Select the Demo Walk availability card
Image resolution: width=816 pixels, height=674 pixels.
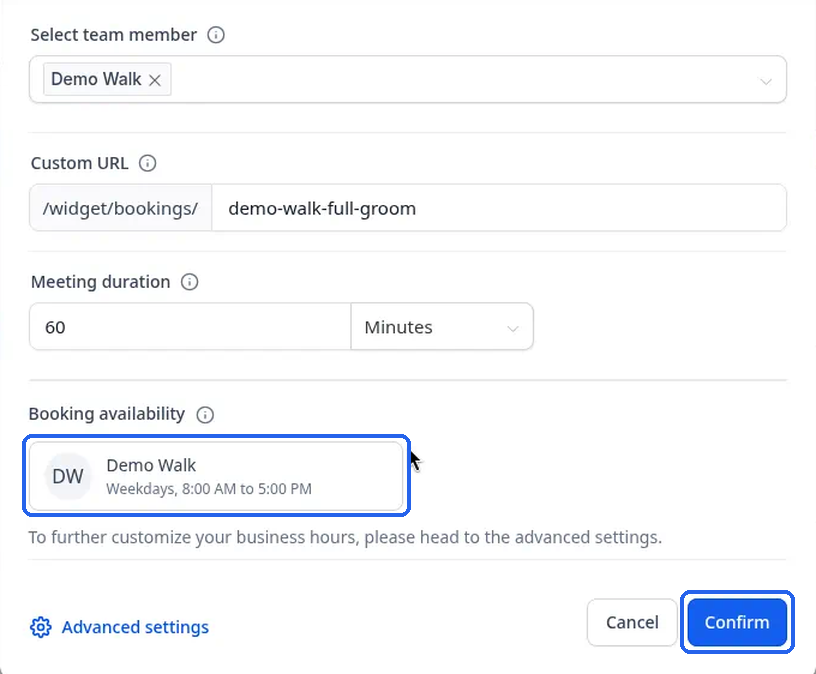coord(216,476)
